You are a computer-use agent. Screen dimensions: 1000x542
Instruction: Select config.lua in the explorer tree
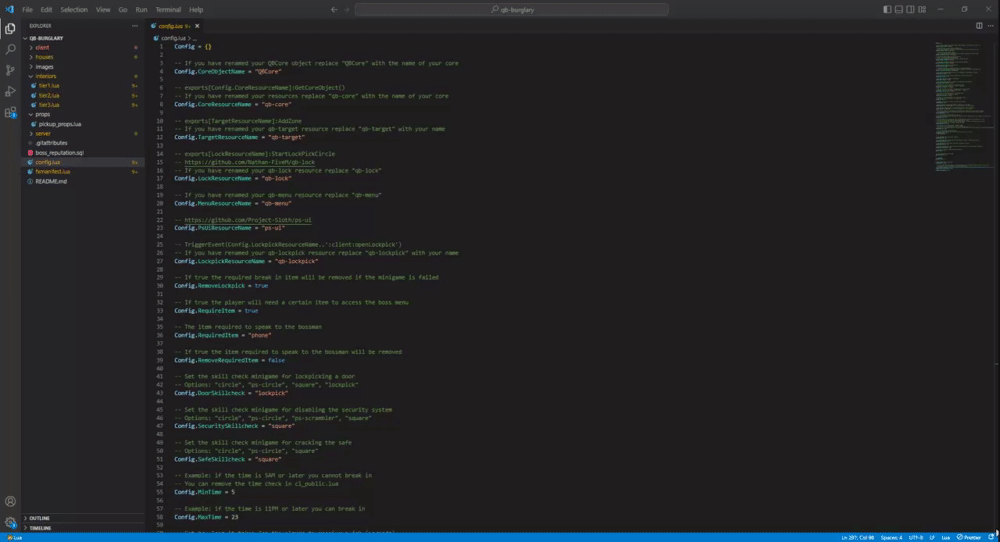pyautogui.click(x=83, y=163)
